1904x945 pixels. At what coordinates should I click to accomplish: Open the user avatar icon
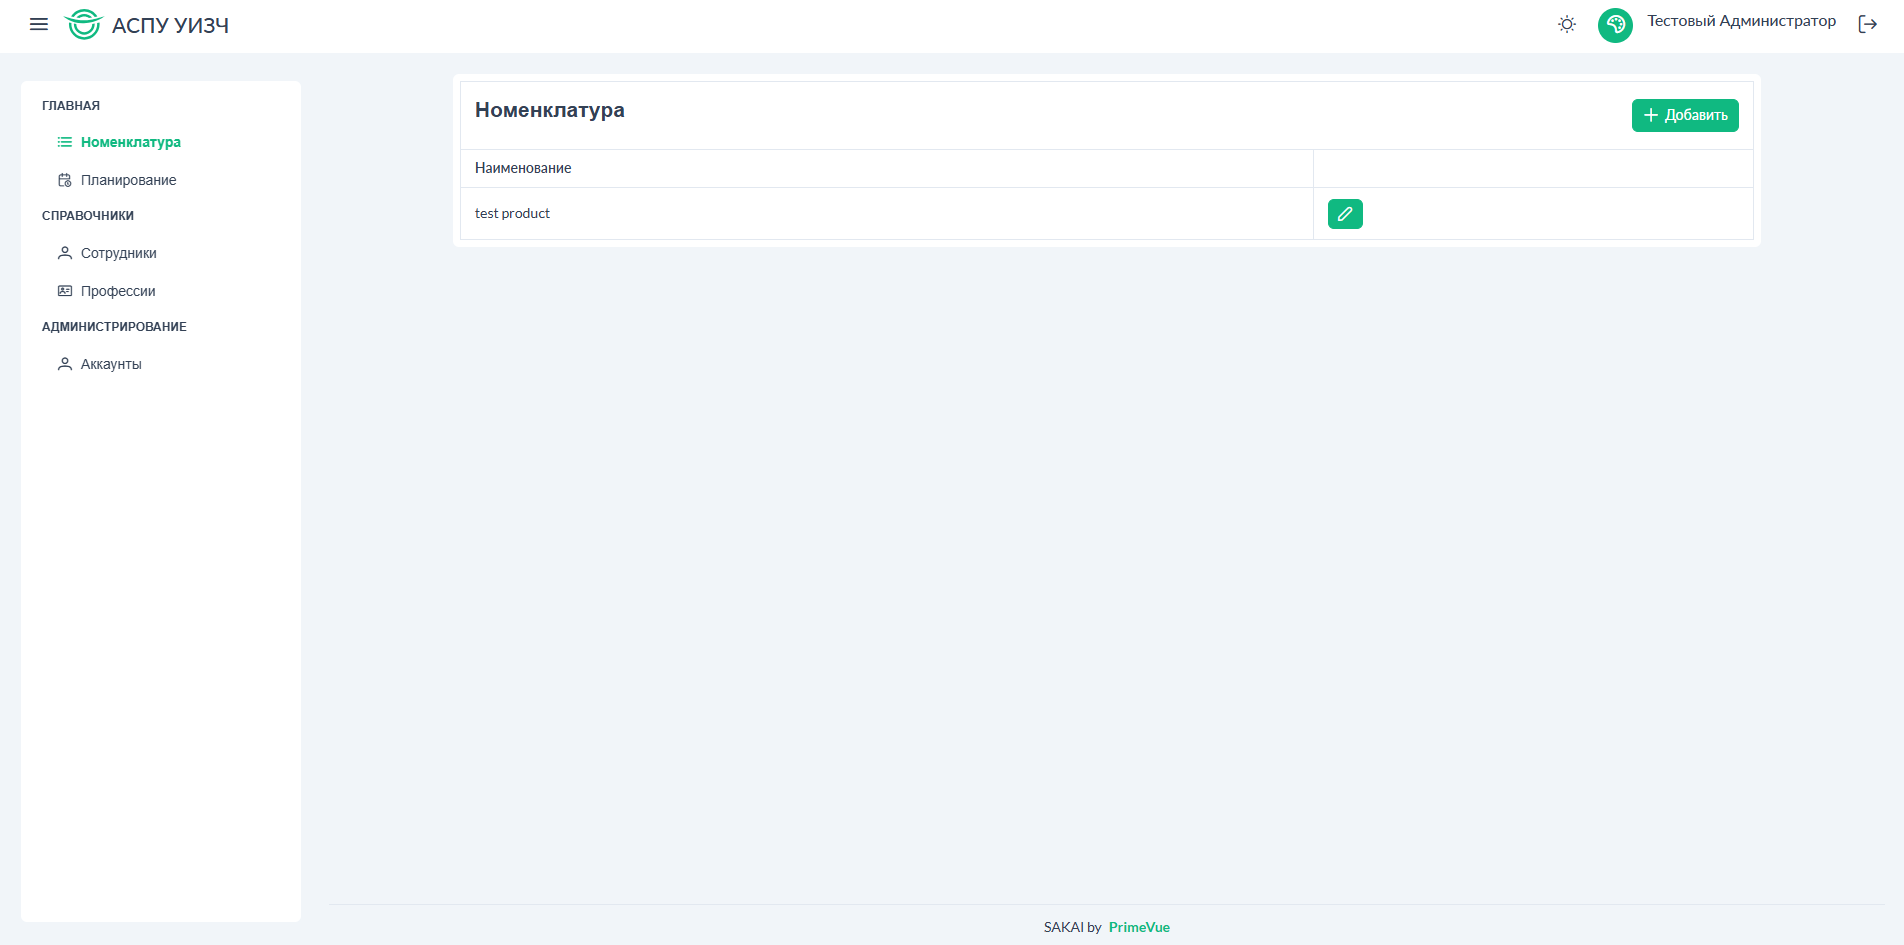click(1614, 25)
